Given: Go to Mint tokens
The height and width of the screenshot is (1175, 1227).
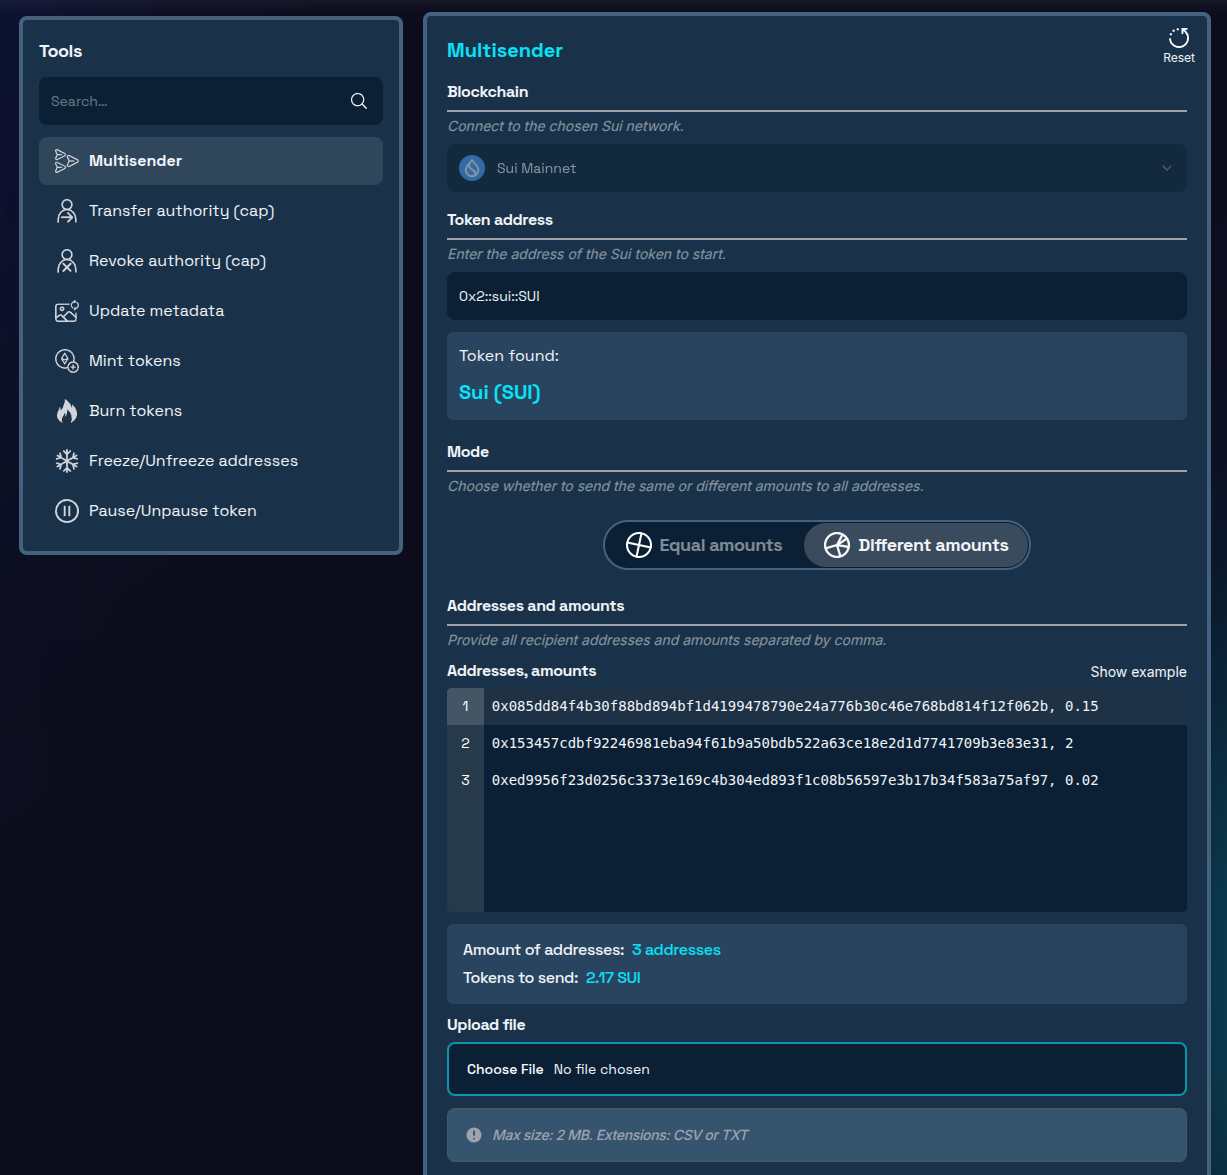Looking at the screenshot, I should (211, 361).
